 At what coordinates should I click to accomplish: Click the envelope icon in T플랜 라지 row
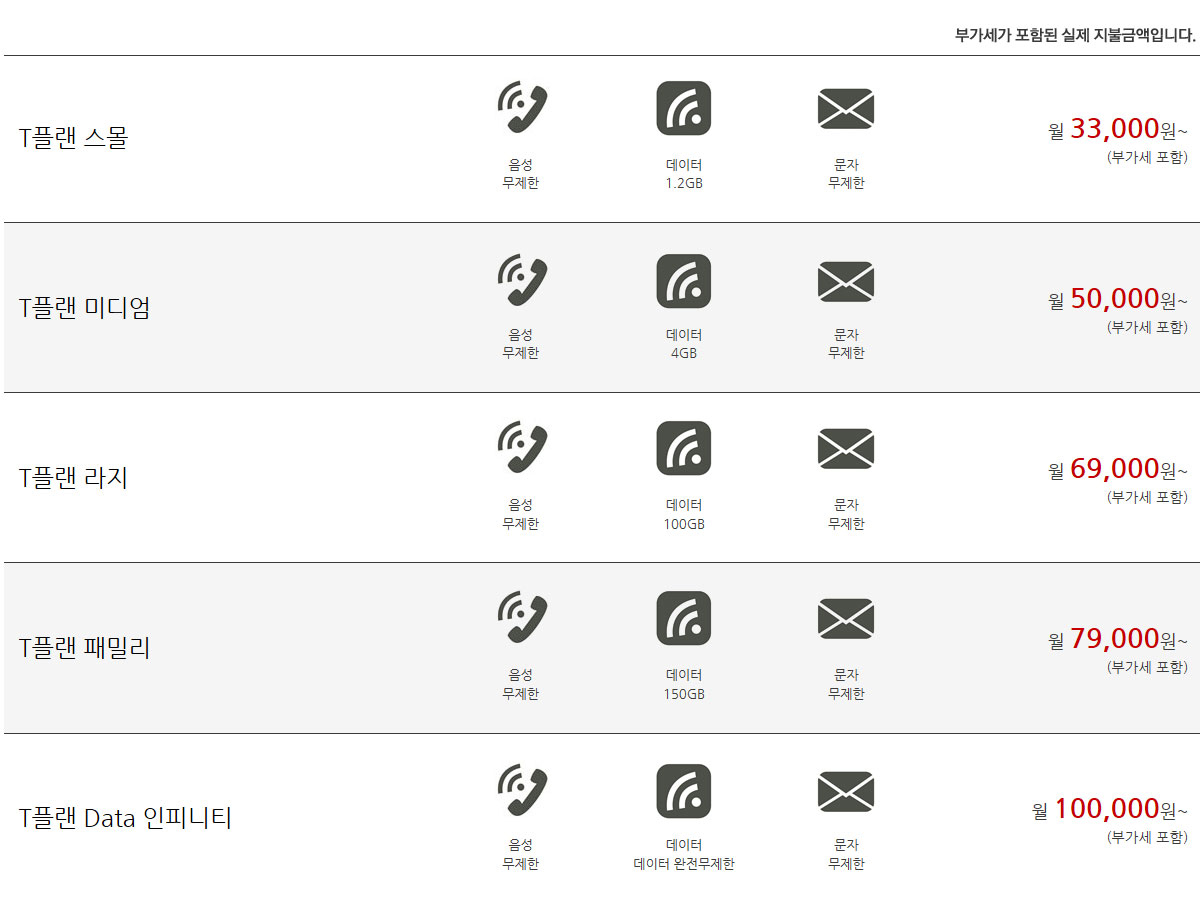pos(846,448)
